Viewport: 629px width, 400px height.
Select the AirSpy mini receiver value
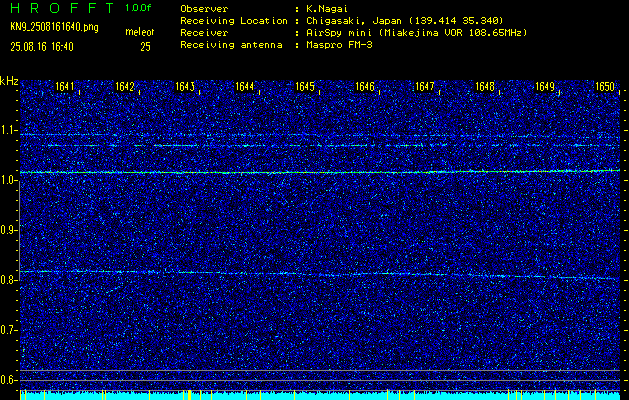[x=416, y=32]
